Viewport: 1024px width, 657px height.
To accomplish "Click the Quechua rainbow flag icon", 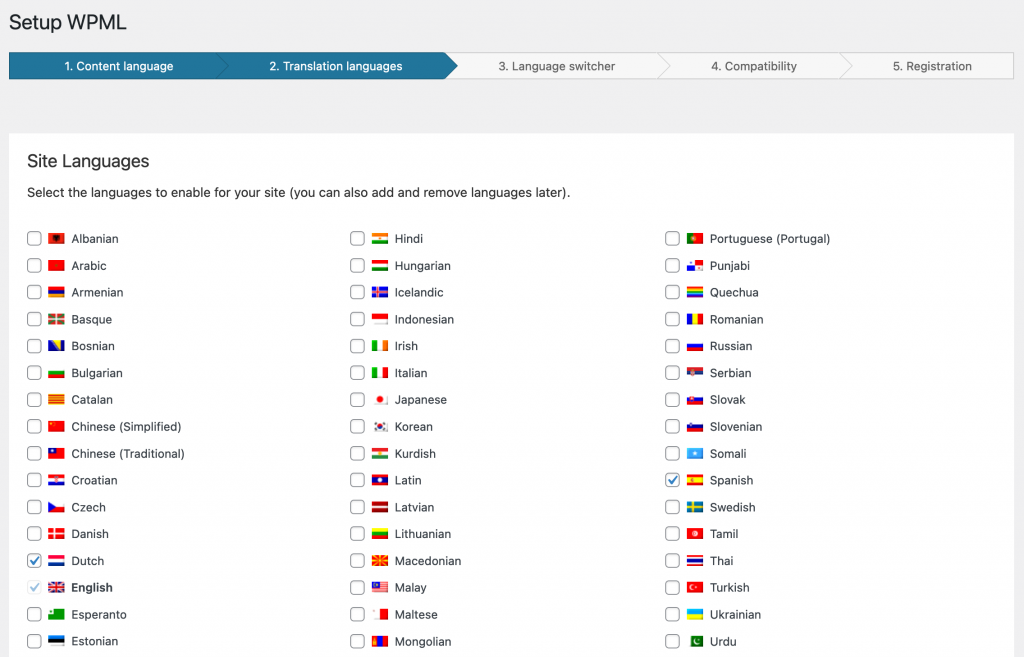I will click(x=695, y=293).
